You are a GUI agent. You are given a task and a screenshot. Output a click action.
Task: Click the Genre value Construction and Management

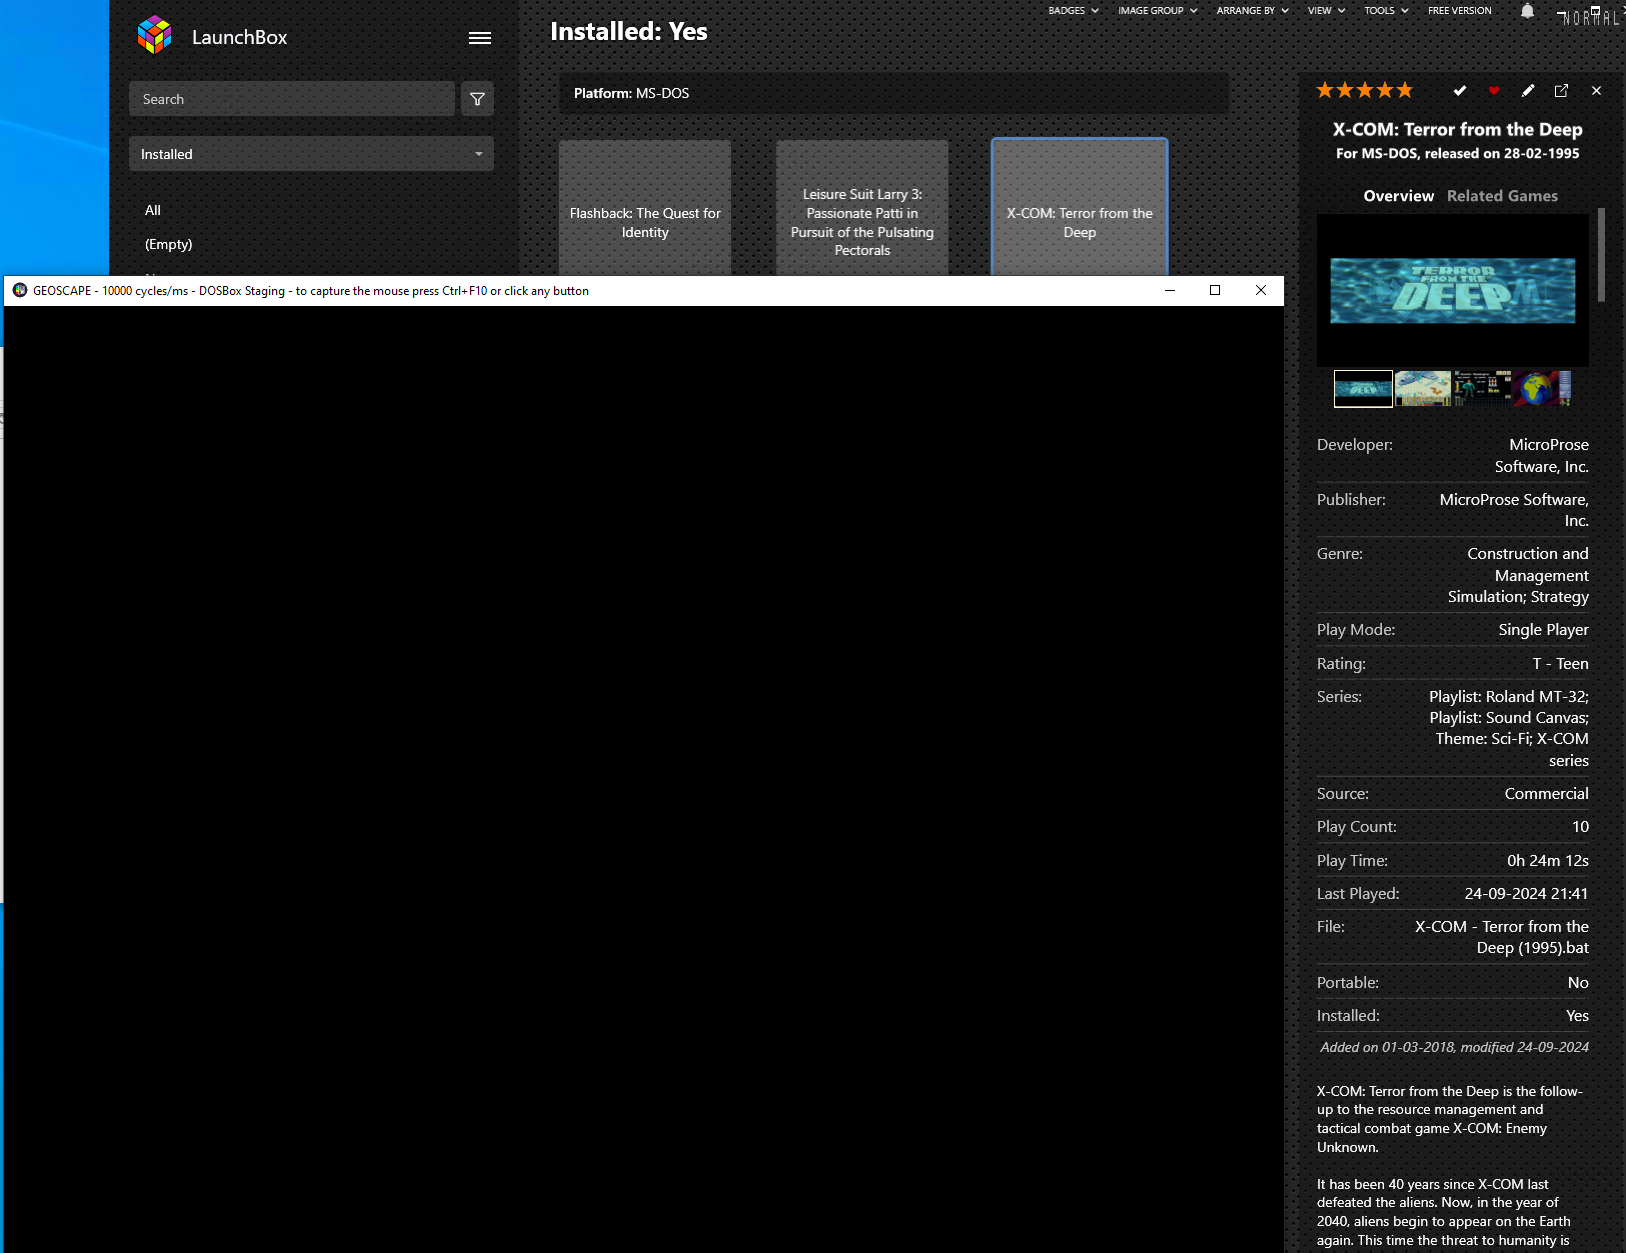coord(1518,575)
